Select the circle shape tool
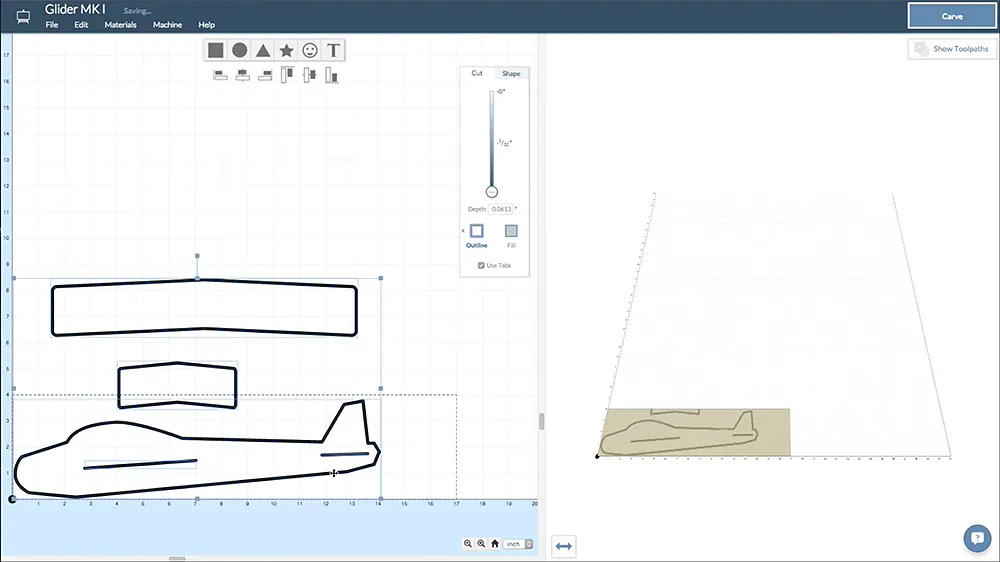Viewport: 1000px width, 562px height. pyautogui.click(x=239, y=50)
